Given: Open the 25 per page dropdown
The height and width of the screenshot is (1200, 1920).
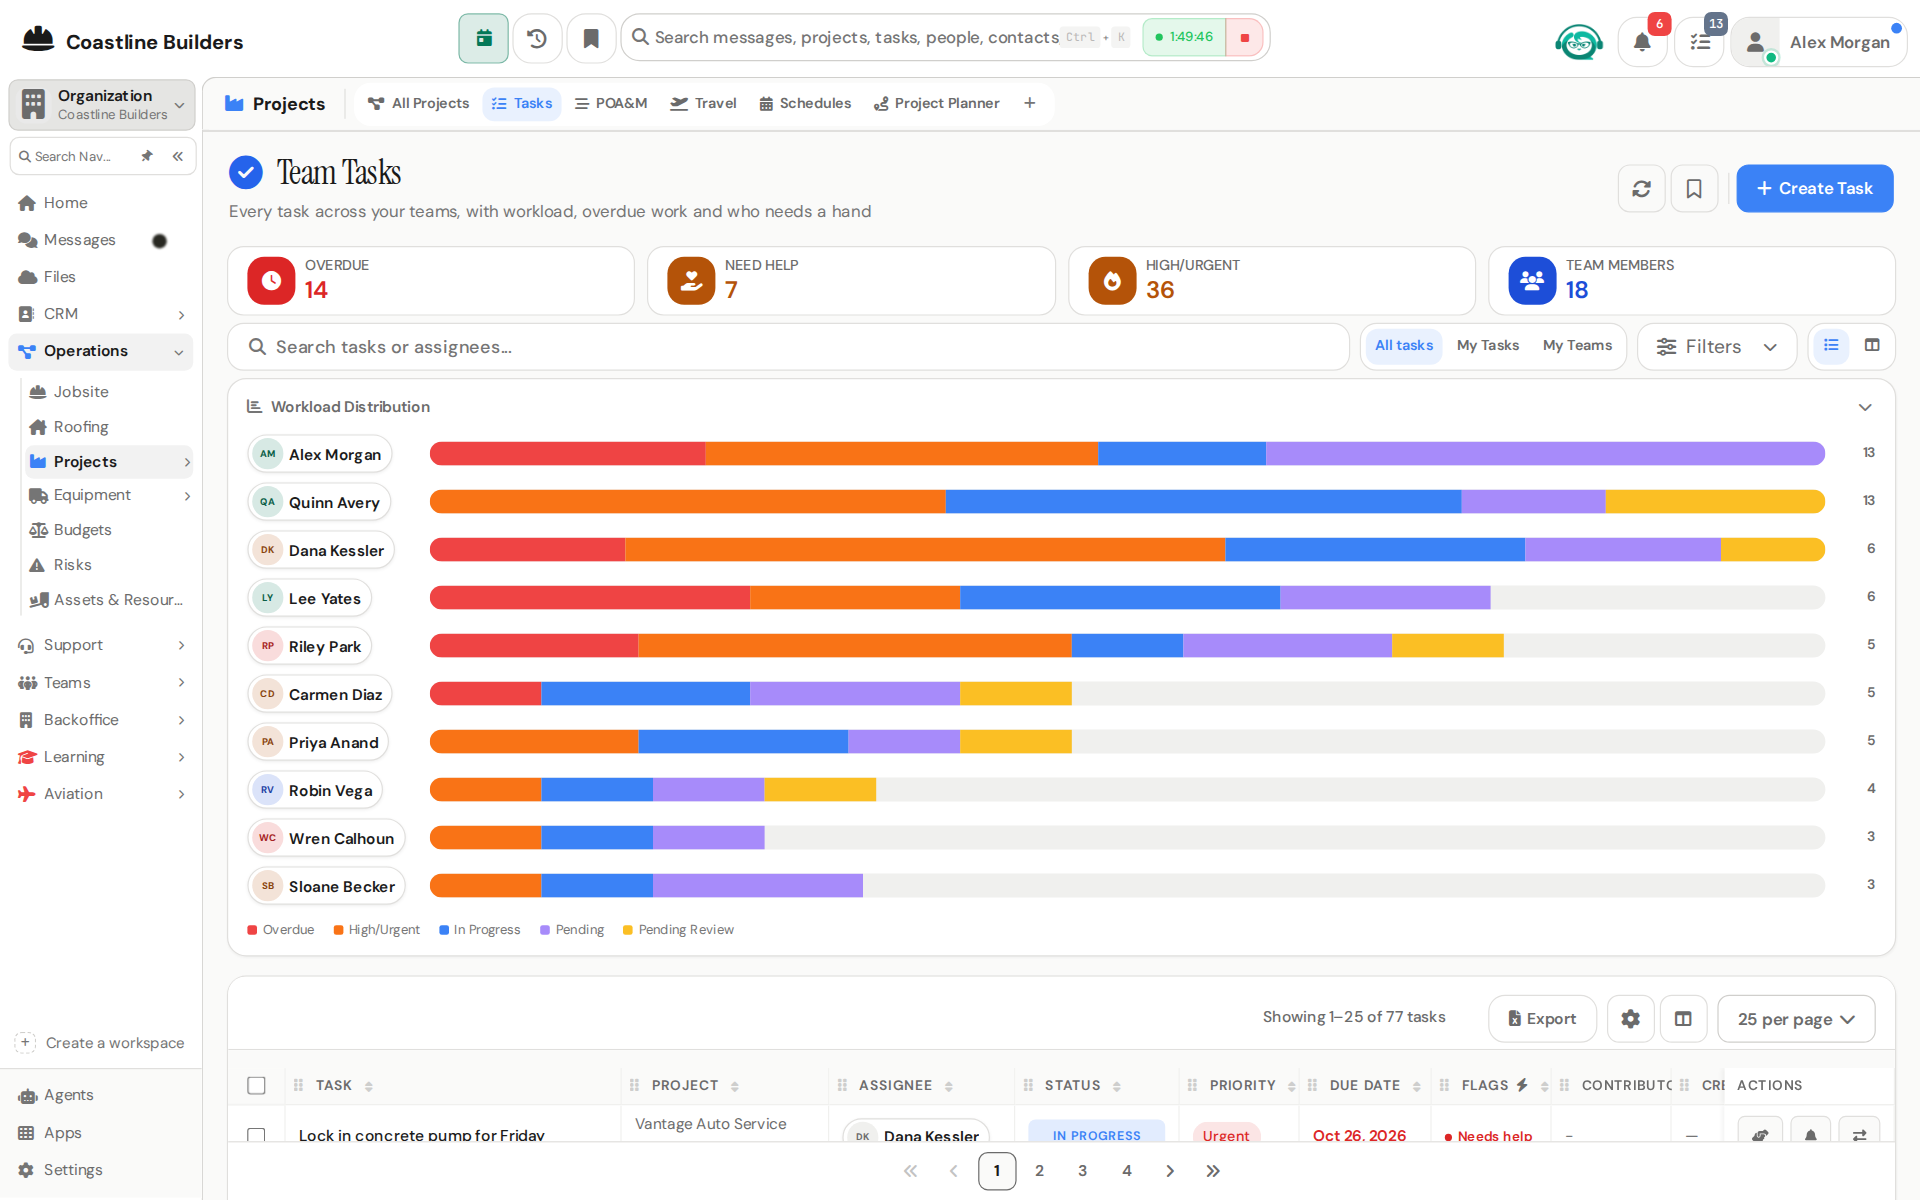Looking at the screenshot, I should [x=1796, y=1019].
